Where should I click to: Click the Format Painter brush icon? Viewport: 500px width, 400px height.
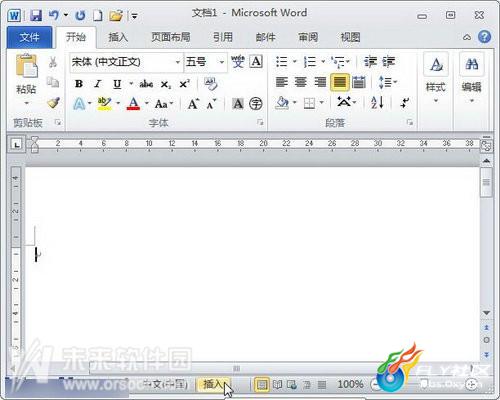54,103
